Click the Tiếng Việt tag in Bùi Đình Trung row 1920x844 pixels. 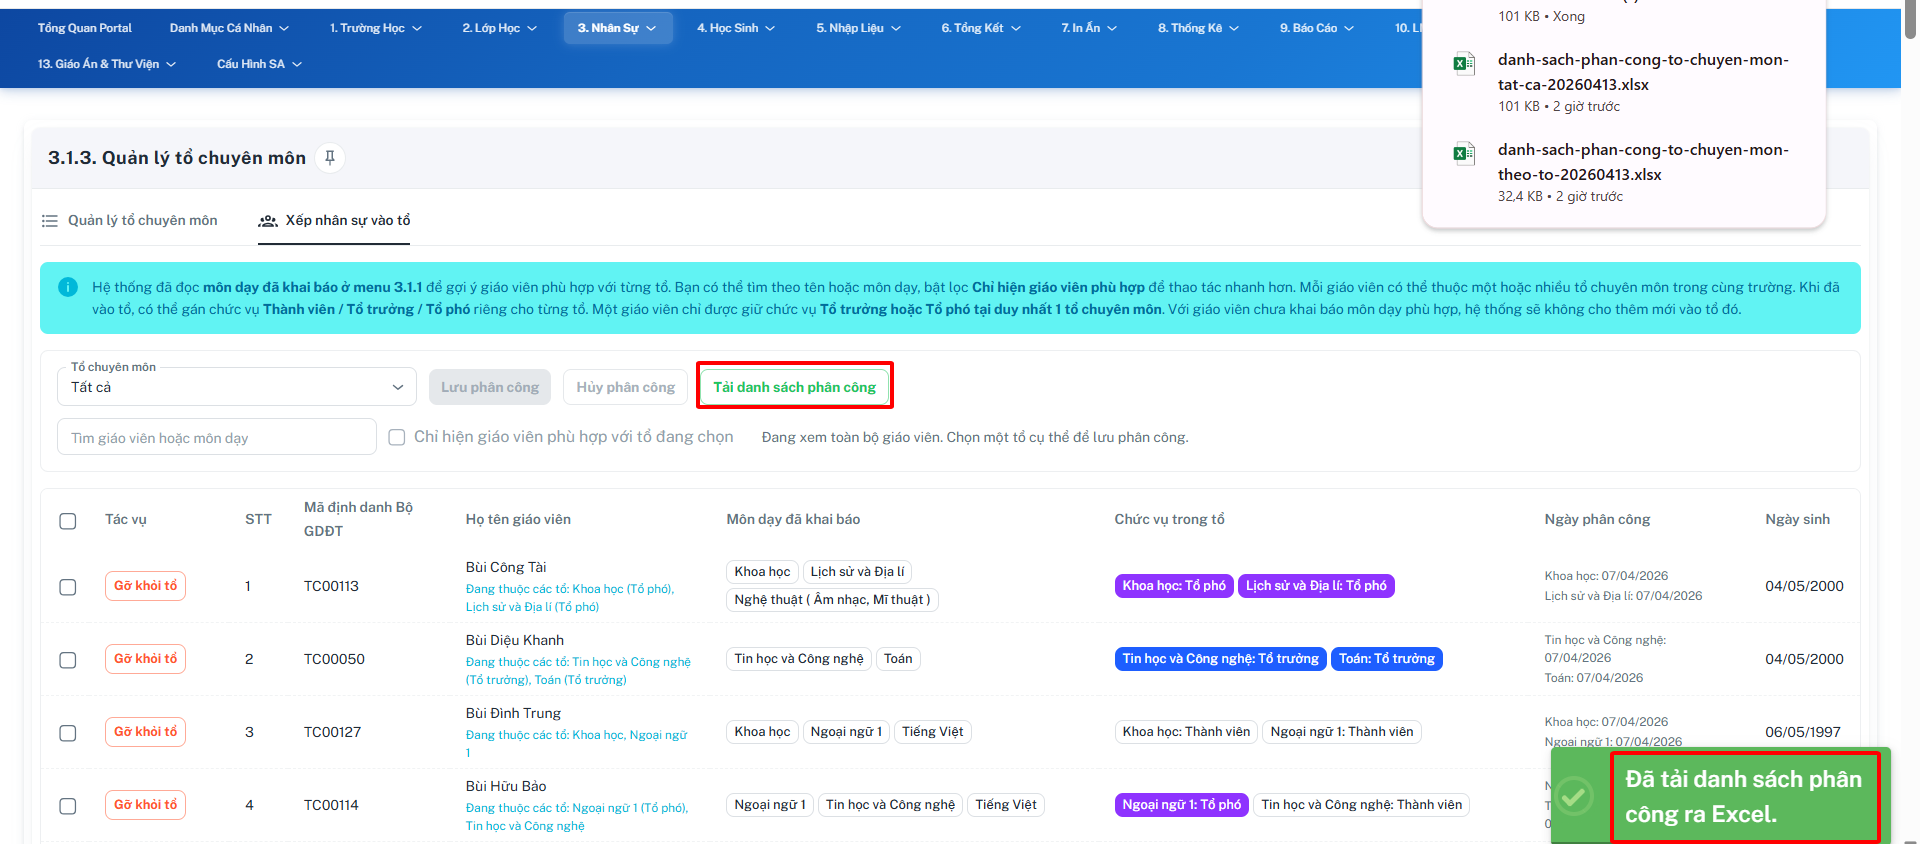pyautogui.click(x=932, y=732)
